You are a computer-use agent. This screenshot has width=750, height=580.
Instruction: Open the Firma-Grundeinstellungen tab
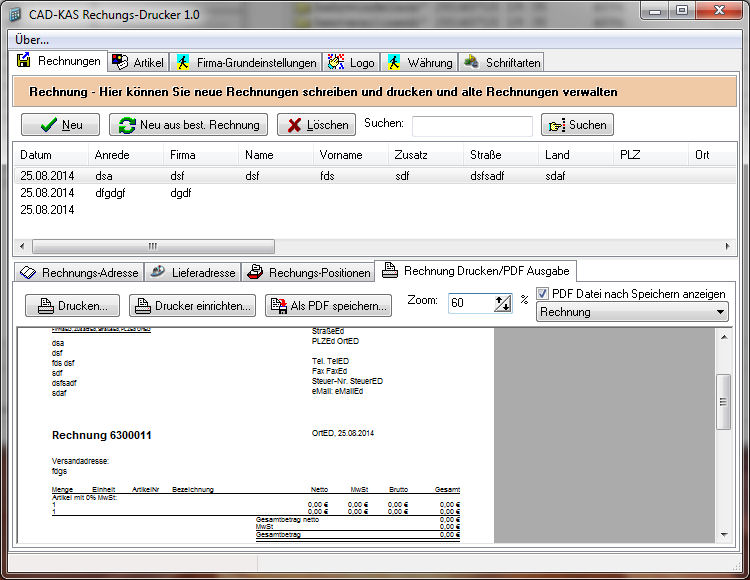click(x=246, y=62)
